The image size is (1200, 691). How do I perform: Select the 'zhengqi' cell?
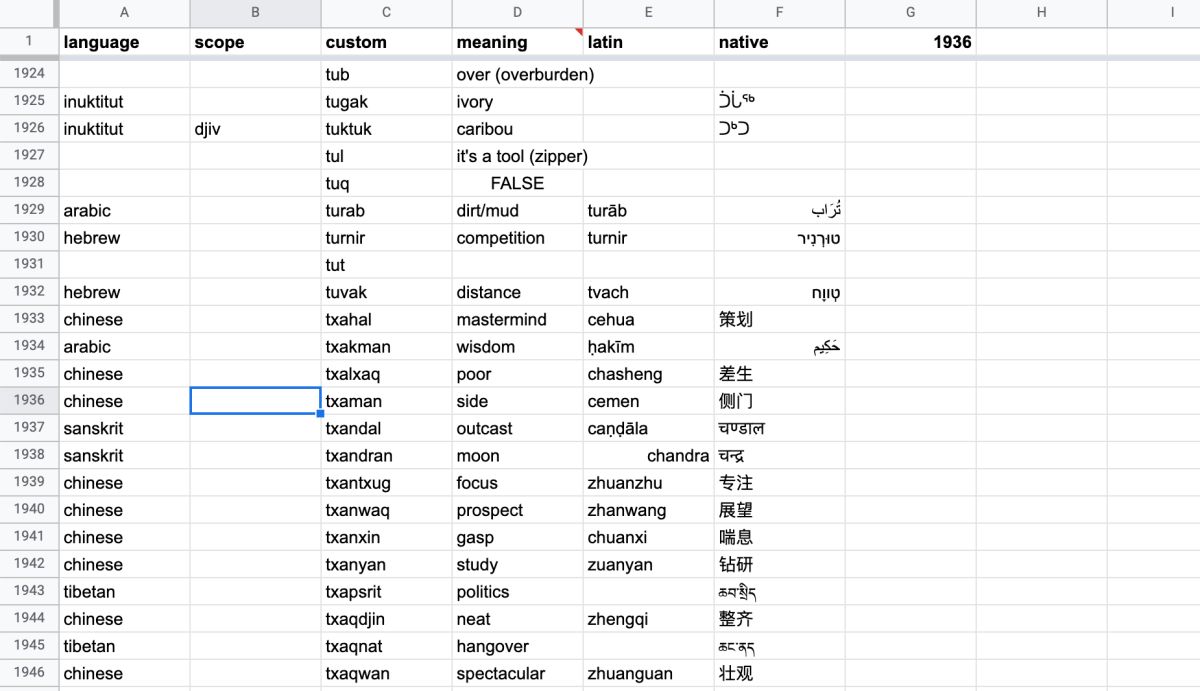(x=649, y=619)
